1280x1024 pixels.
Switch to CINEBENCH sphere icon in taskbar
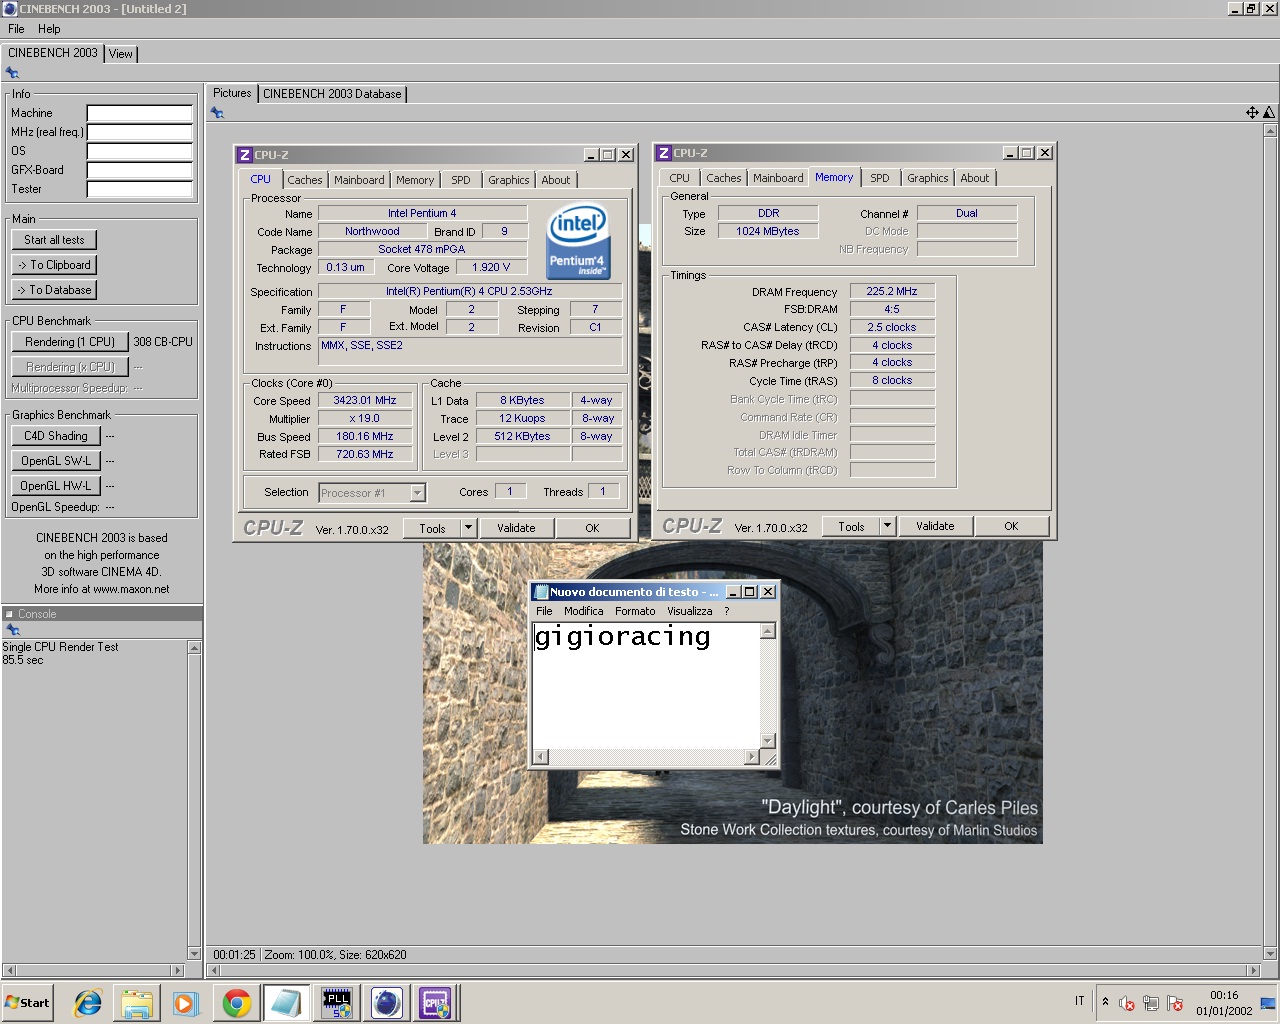386,1003
